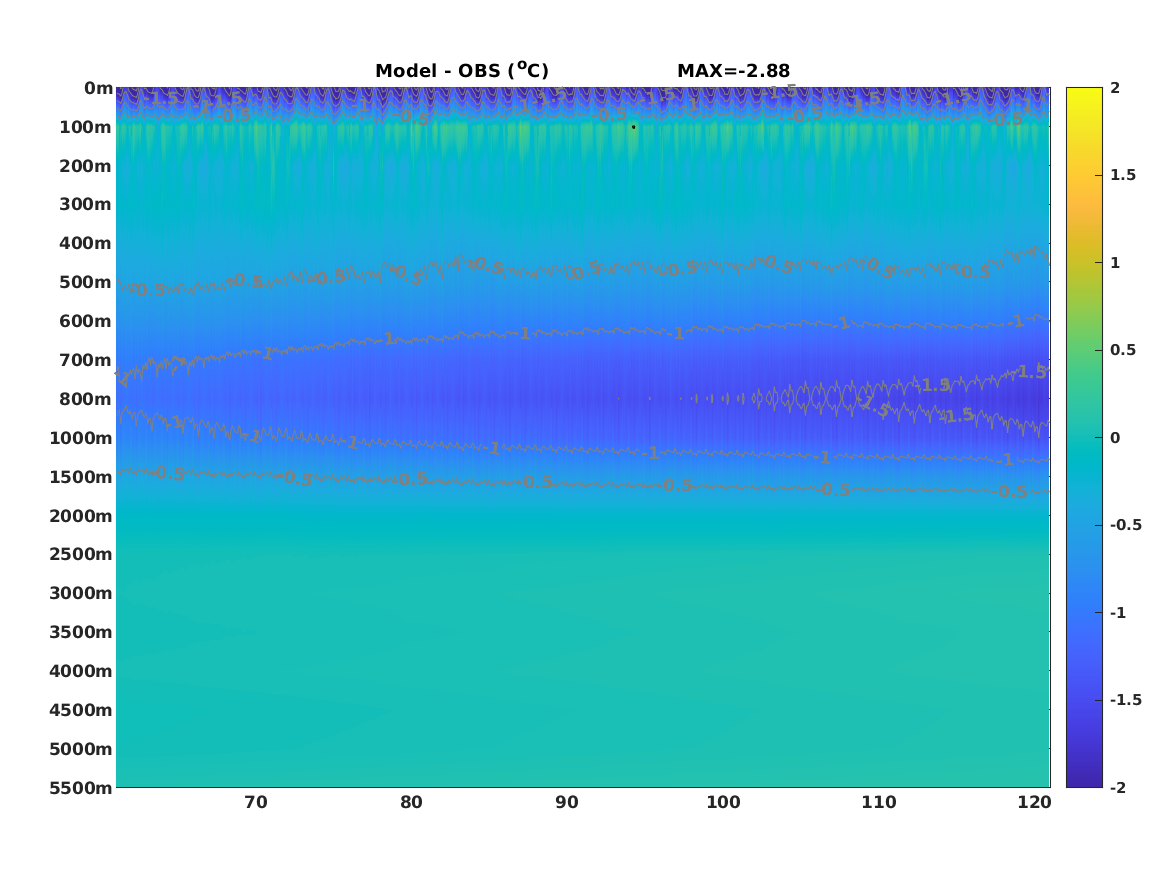The image size is (1167, 875).
Task: Select the '5000m' depth tick label
Action: (x=80, y=749)
